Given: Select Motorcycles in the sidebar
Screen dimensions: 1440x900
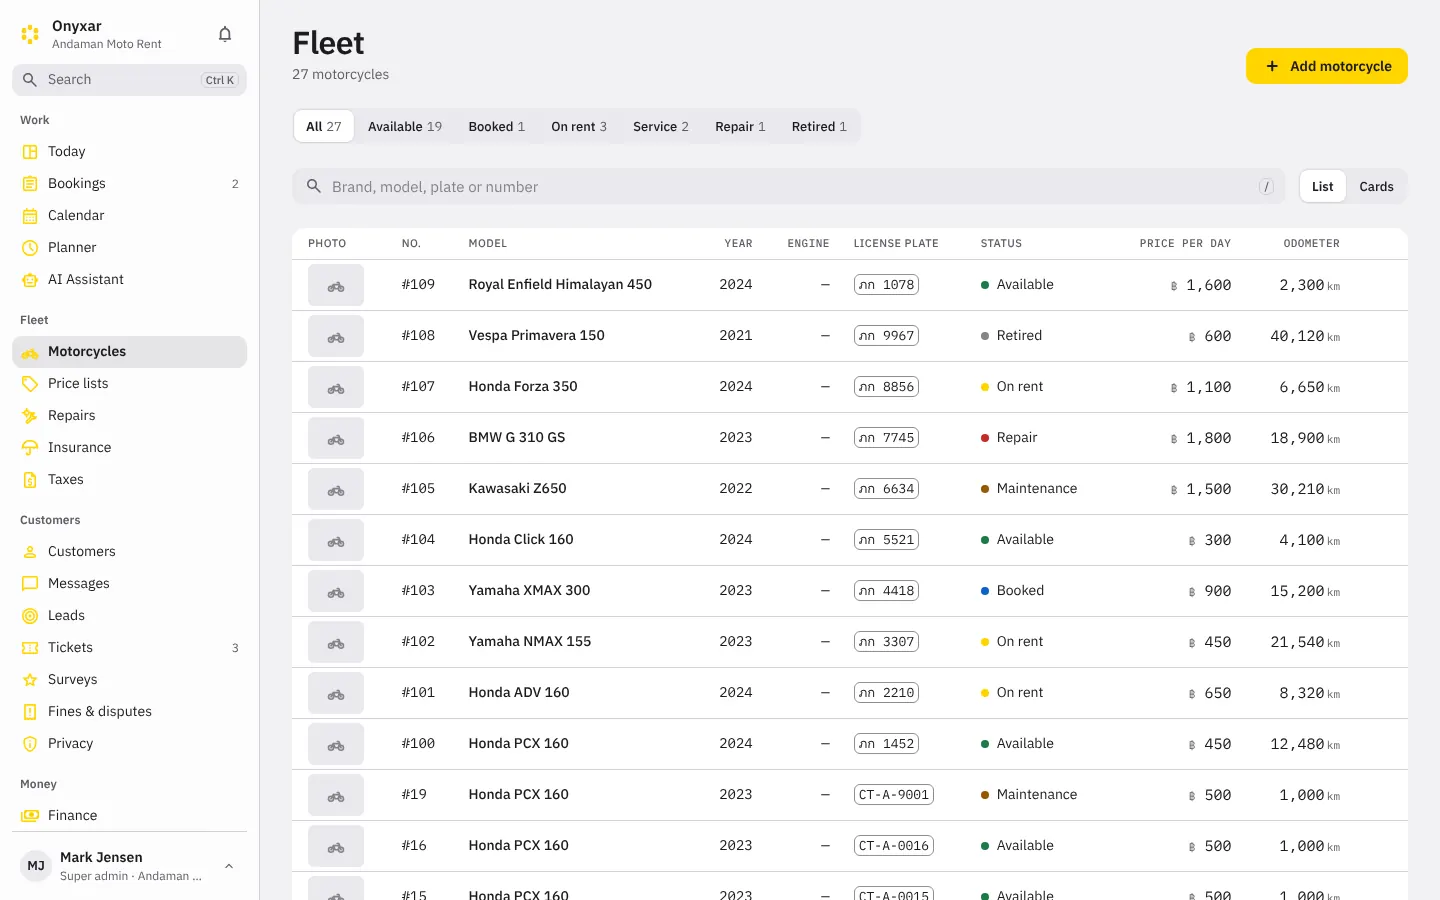Looking at the screenshot, I should click(x=129, y=352).
